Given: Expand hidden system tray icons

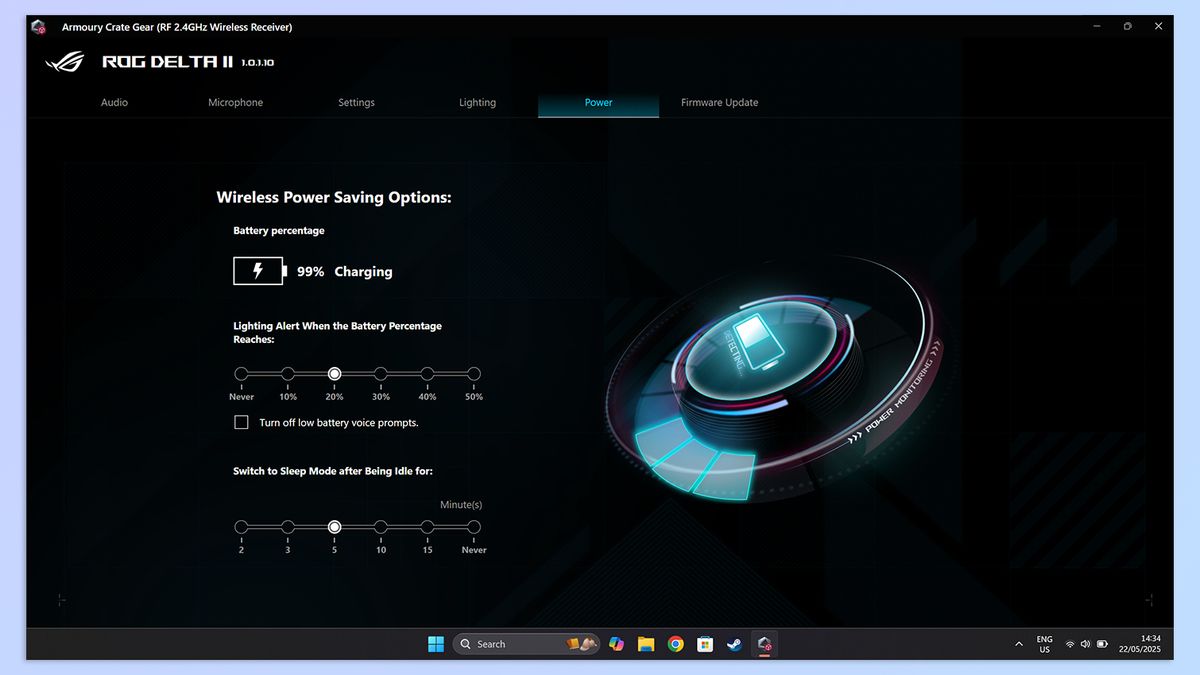Looking at the screenshot, I should 1019,644.
